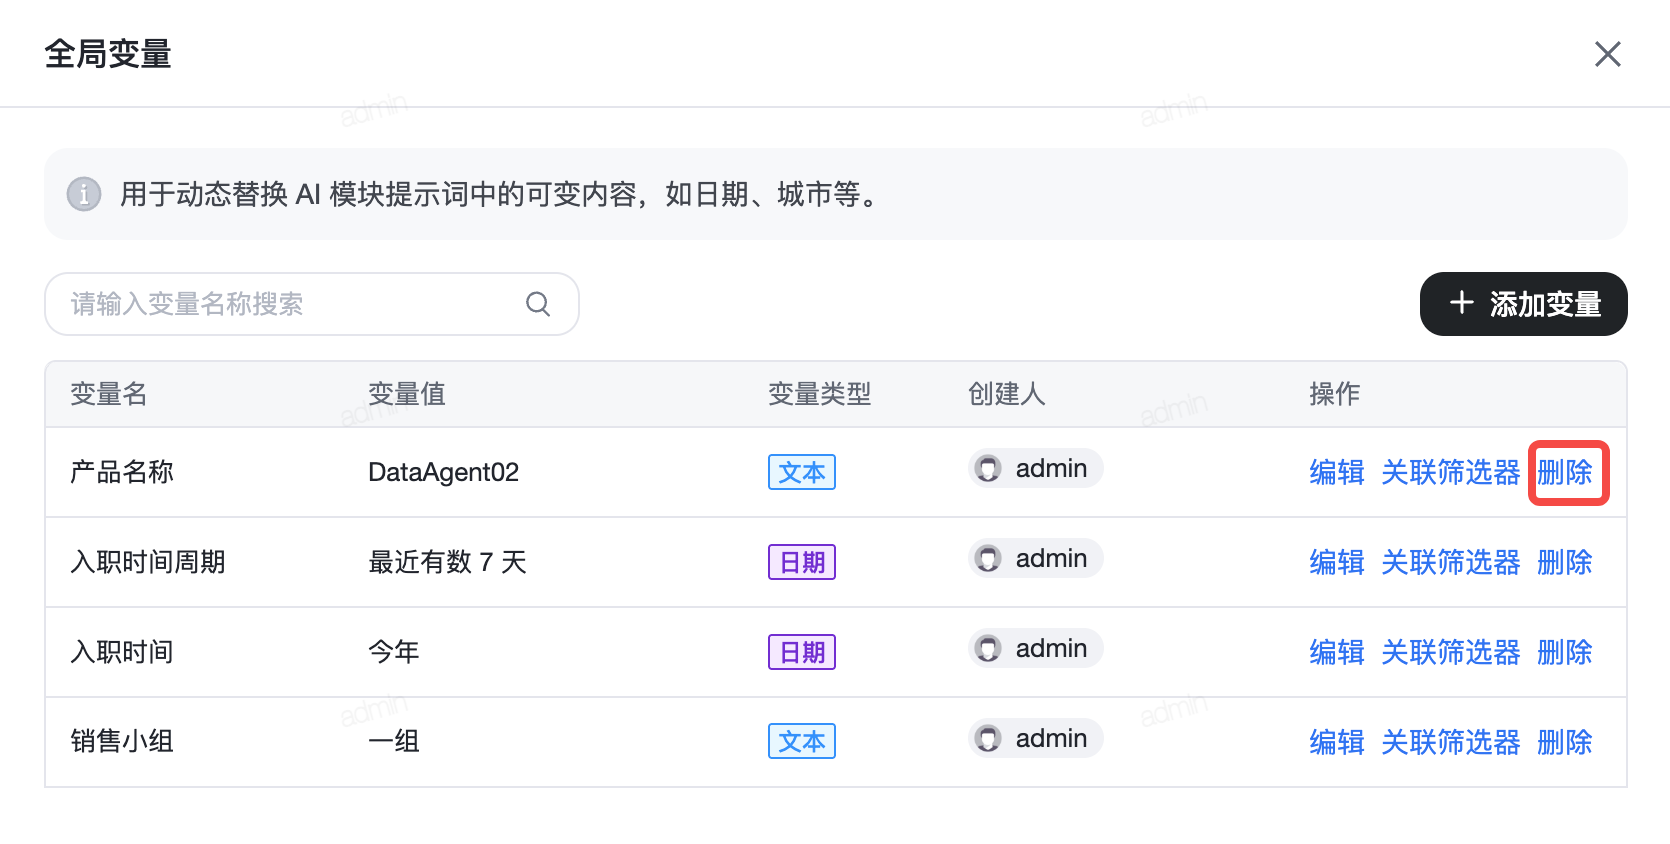Open 关联筛选器 for 入职时间 row
Screen dimensions: 1670x844
(1450, 652)
